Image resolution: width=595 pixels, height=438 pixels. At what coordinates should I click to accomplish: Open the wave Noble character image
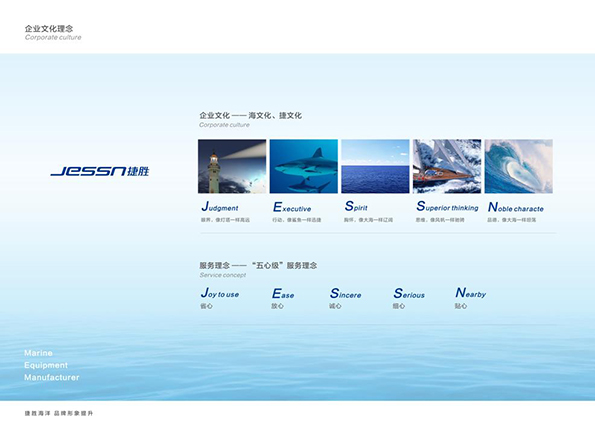point(519,166)
